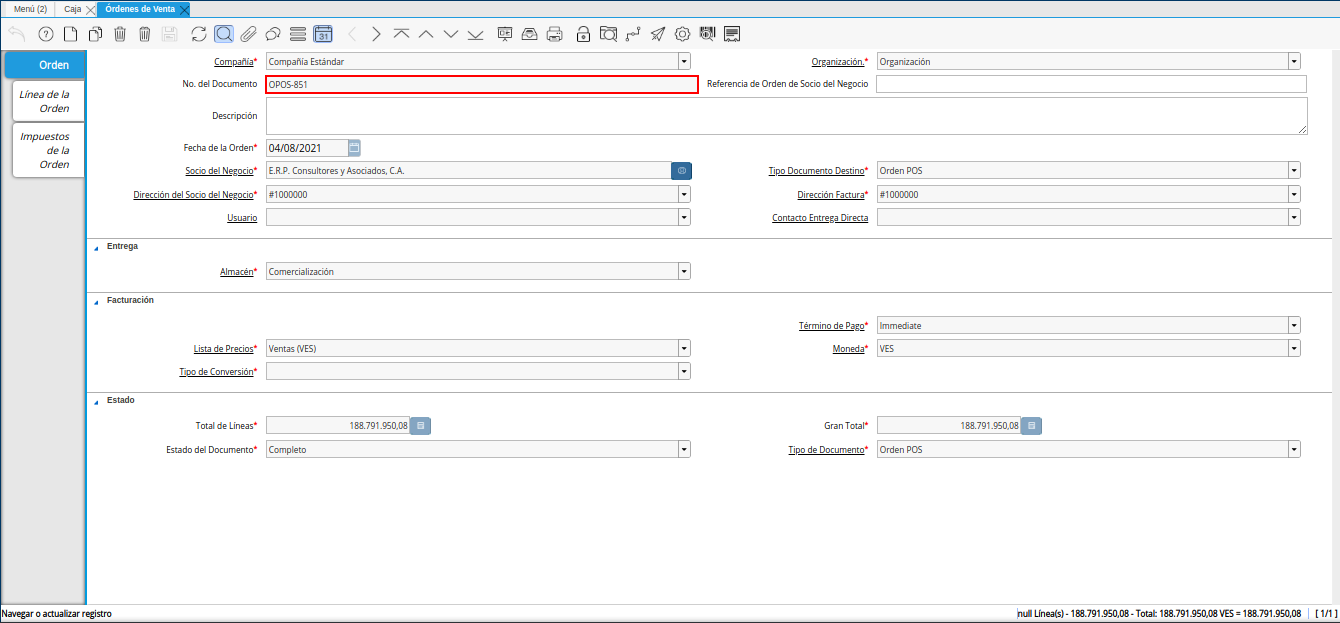Open attachments with the paperclip icon
Image resolution: width=1340 pixels, height=623 pixels.
click(x=248, y=34)
